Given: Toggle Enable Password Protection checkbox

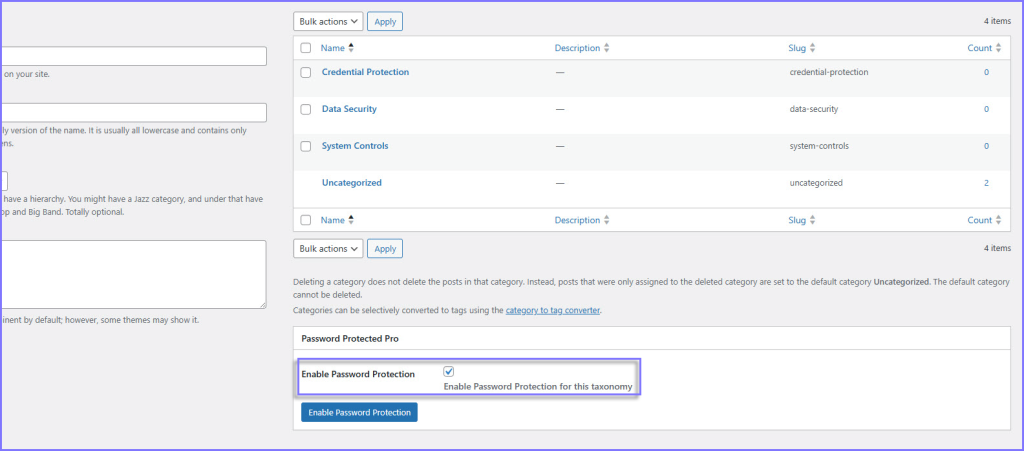Looking at the screenshot, I should tap(449, 371).
